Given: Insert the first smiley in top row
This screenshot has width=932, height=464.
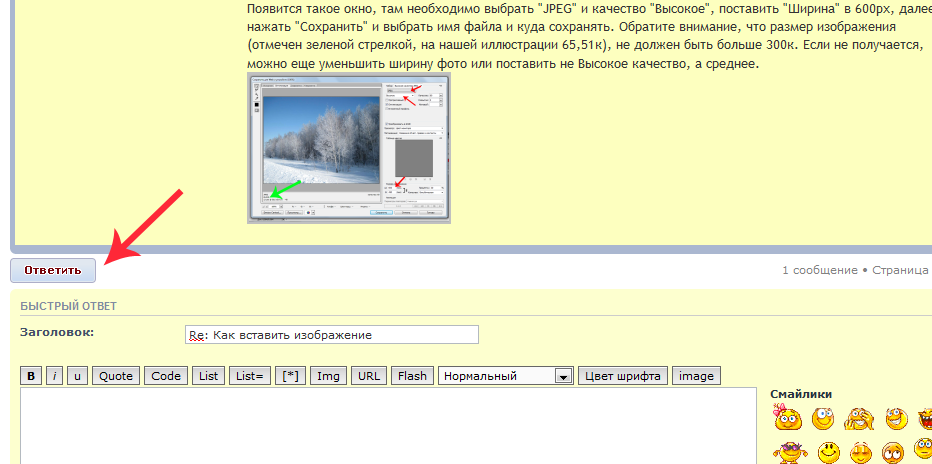Looking at the screenshot, I should tap(789, 419).
